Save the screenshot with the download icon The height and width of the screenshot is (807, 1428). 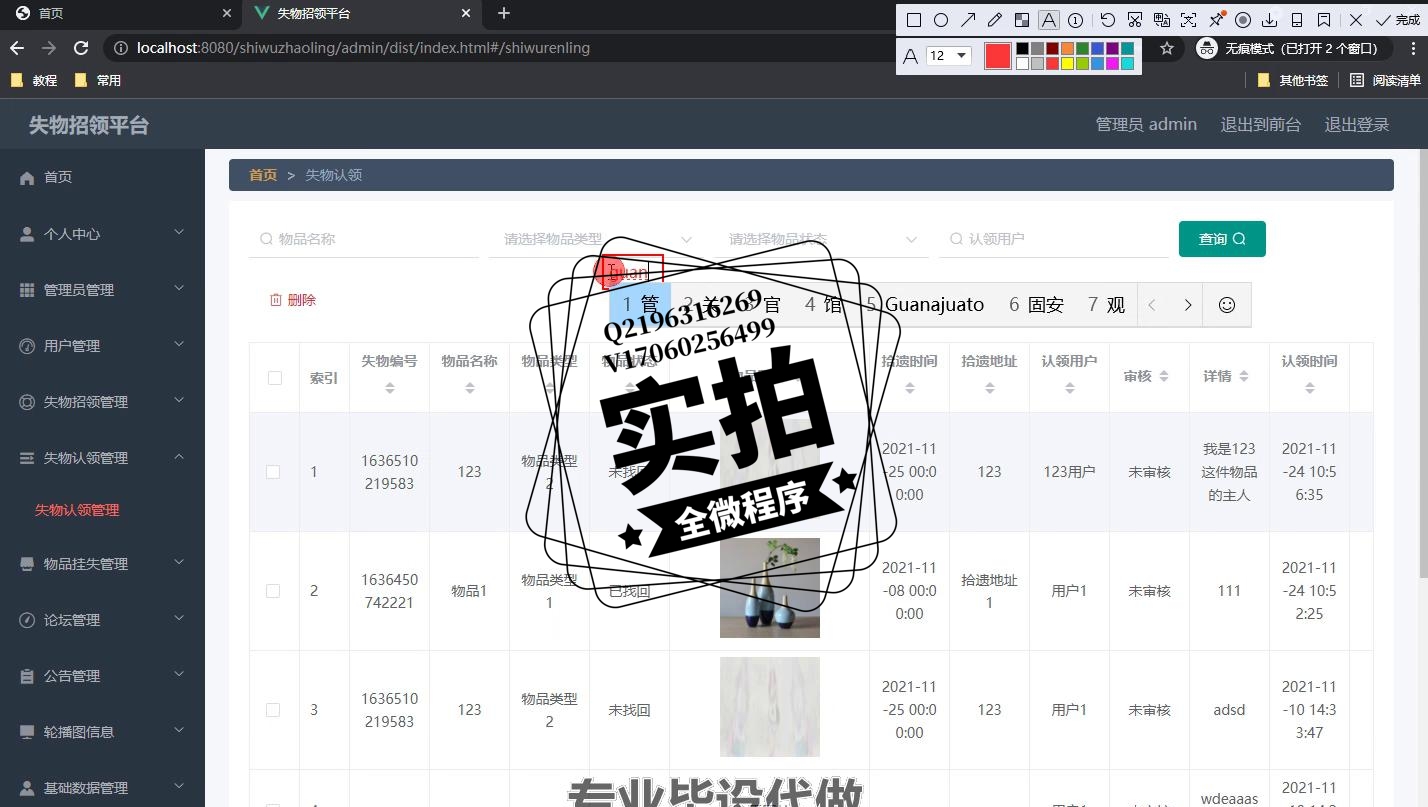point(1270,20)
